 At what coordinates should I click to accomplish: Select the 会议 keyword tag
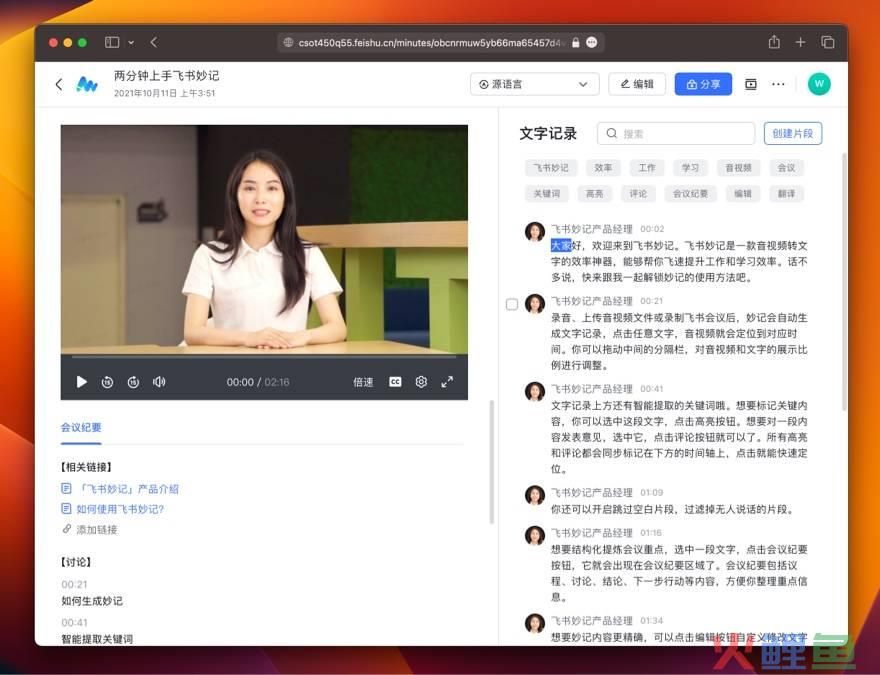point(786,168)
